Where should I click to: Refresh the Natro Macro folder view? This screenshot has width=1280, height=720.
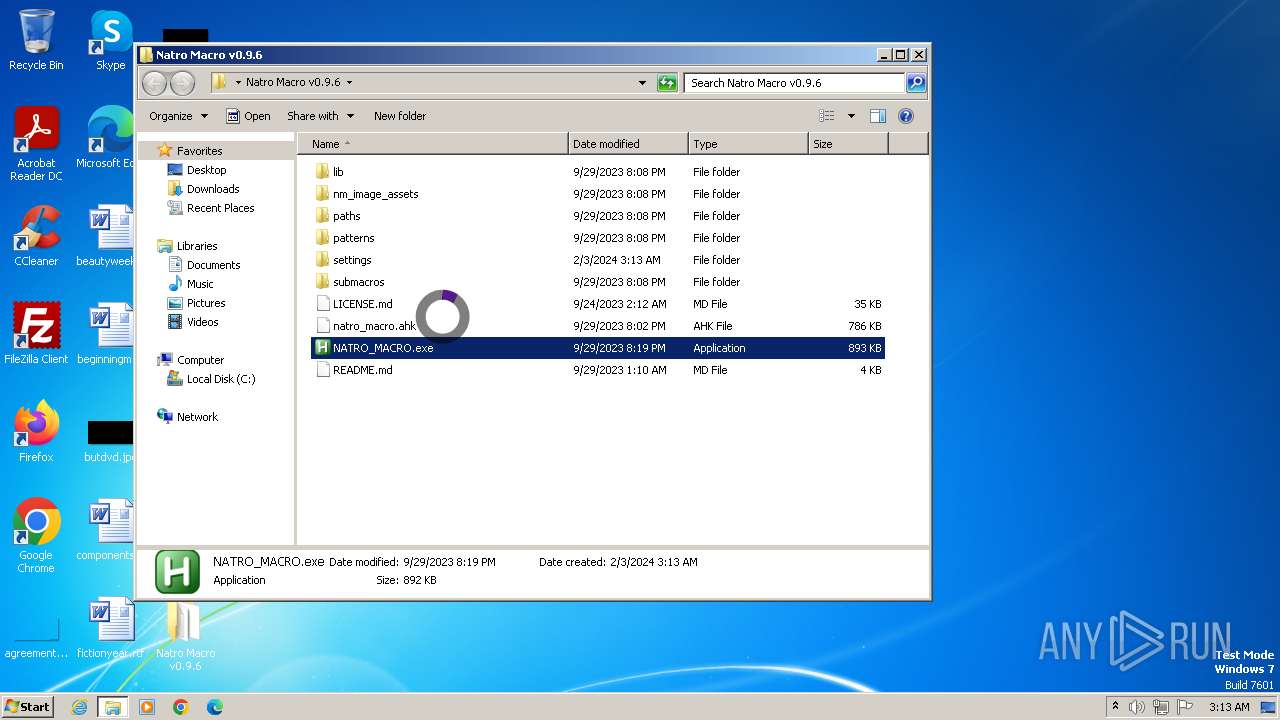tap(667, 83)
